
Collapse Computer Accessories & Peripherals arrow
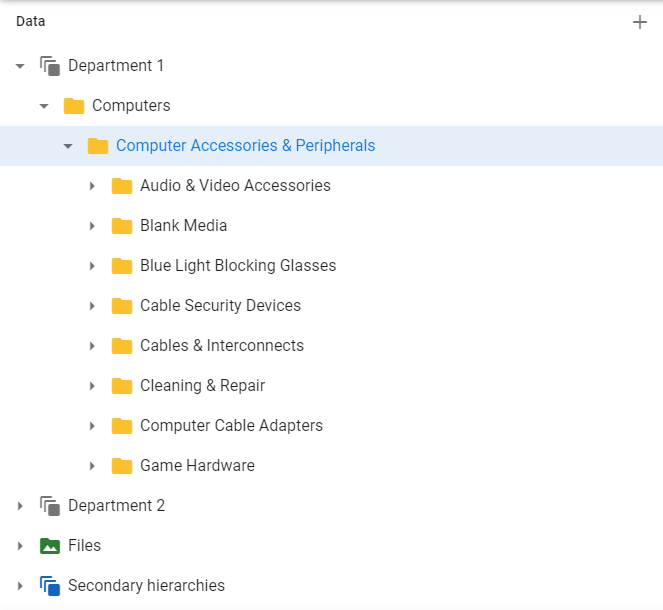[x=68, y=146]
